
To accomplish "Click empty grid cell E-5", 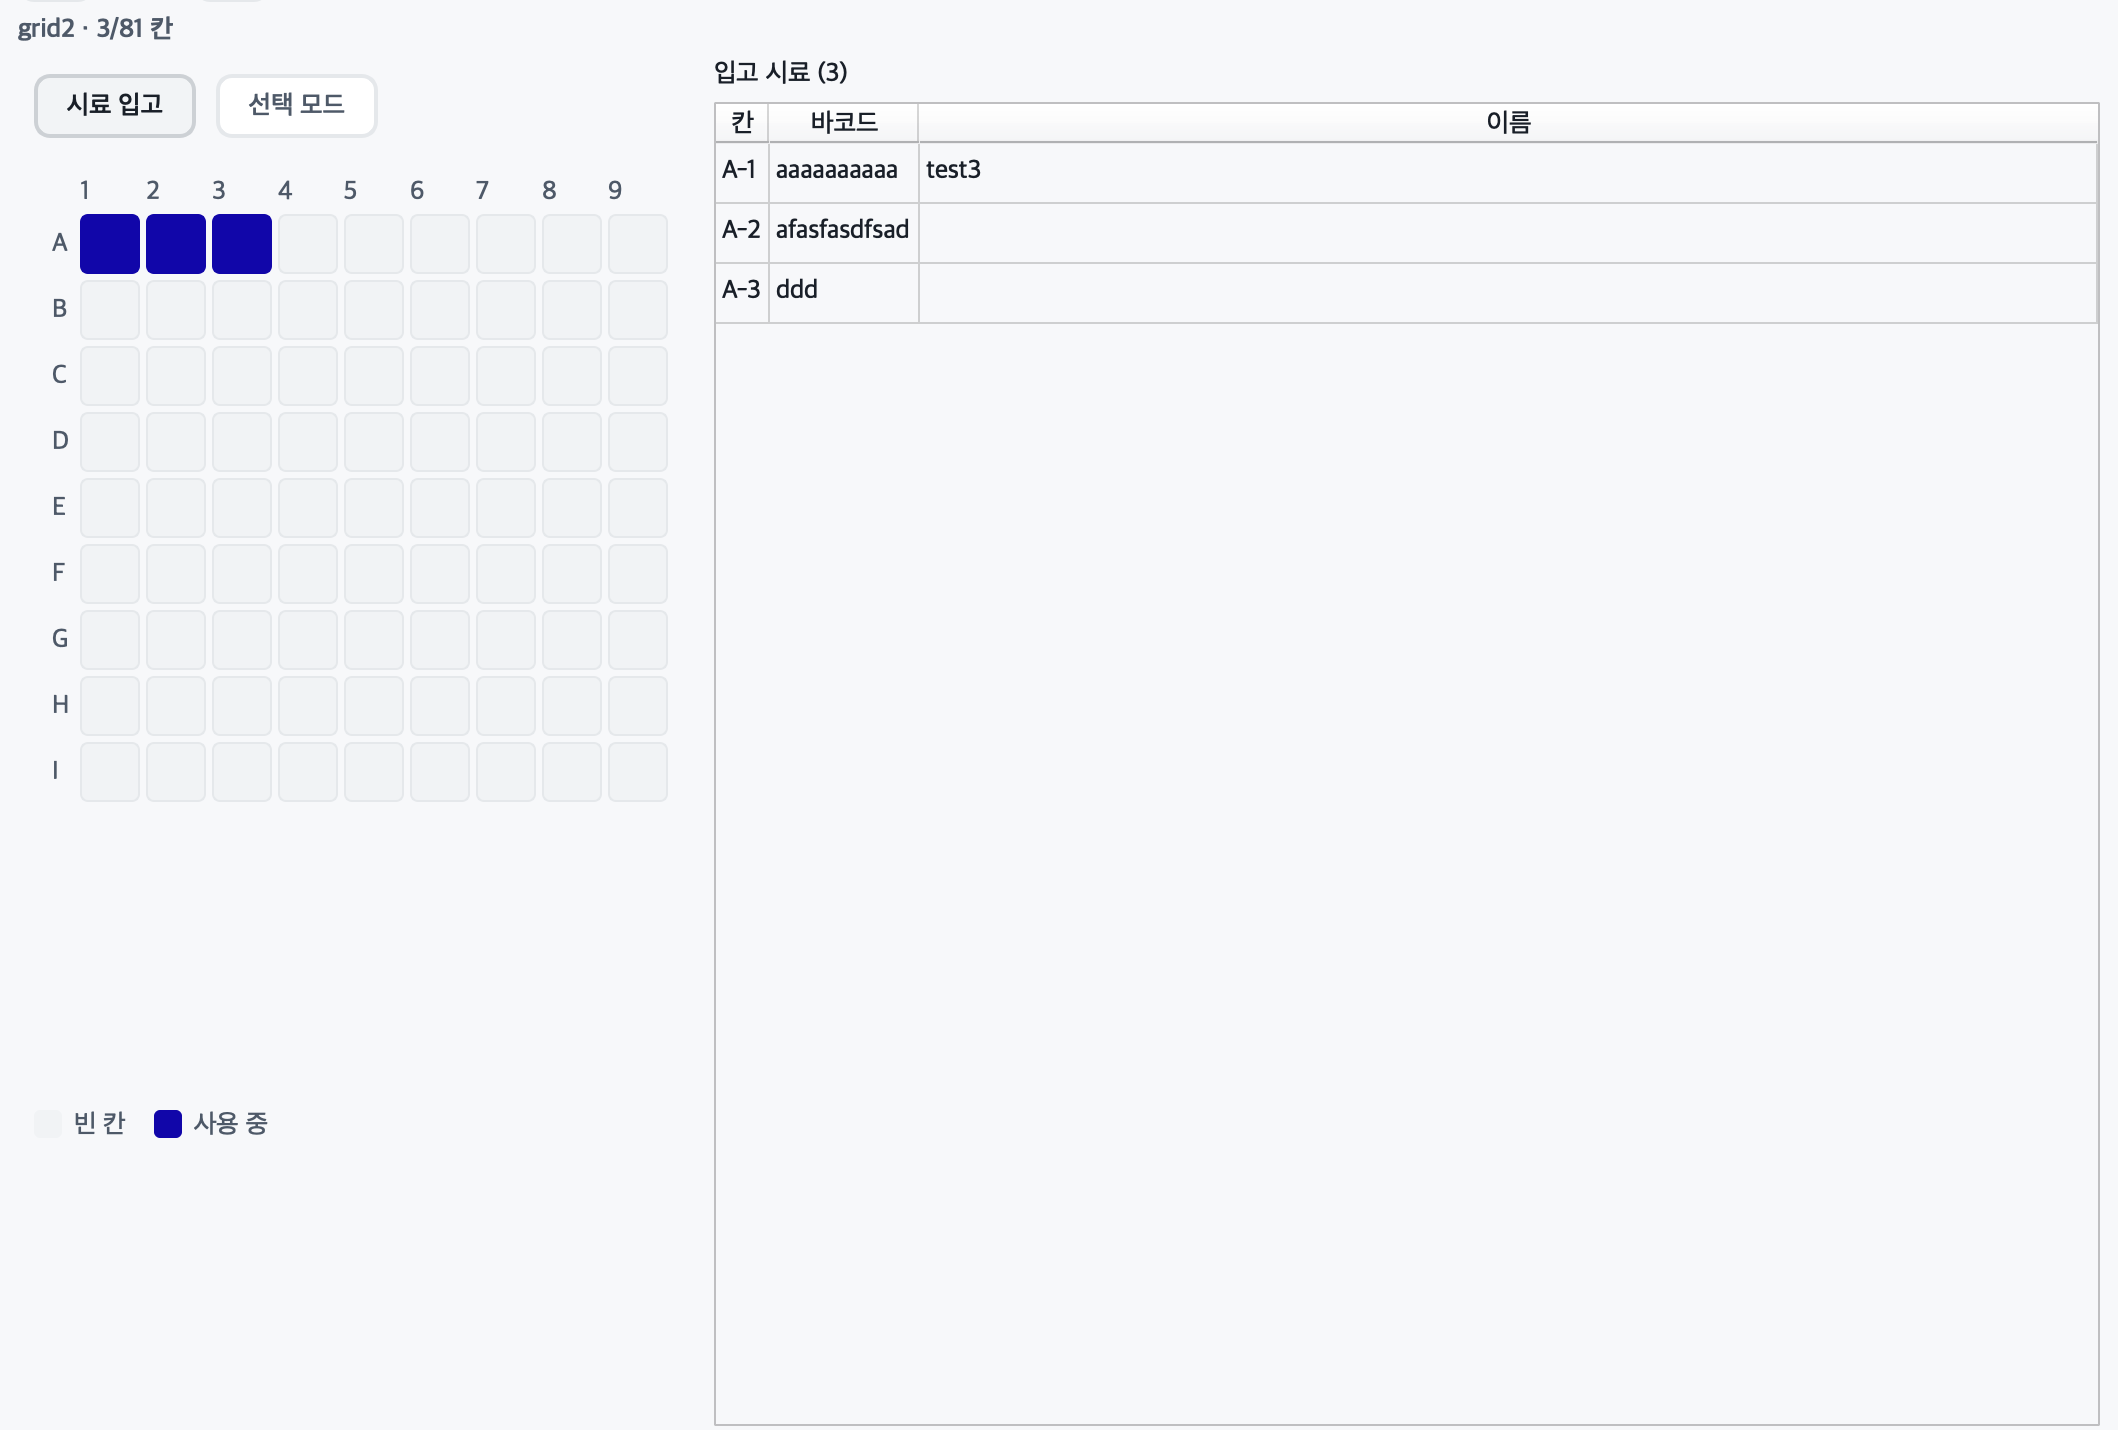I will [x=374, y=508].
